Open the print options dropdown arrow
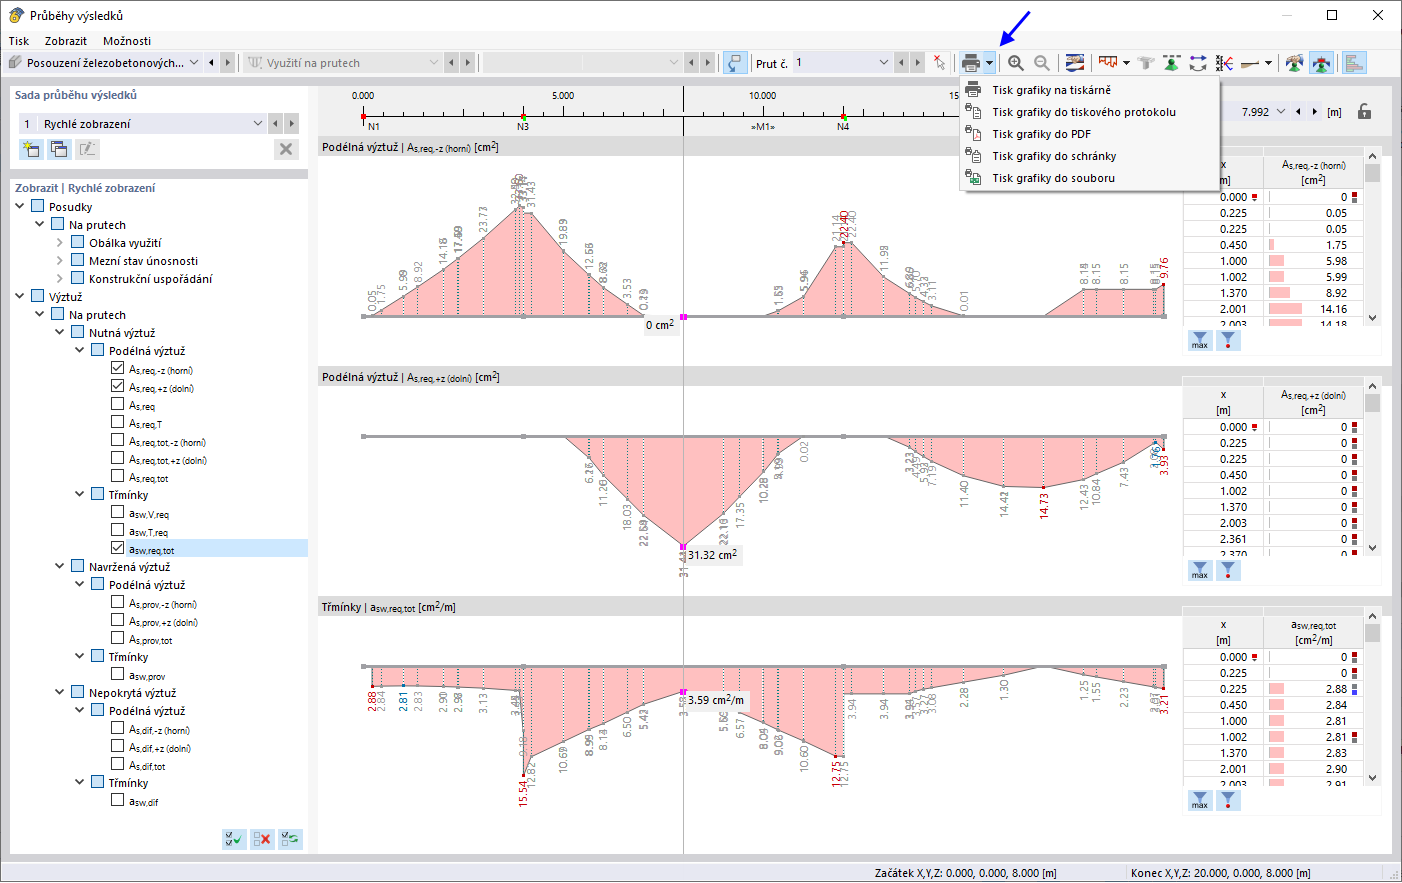Image resolution: width=1402 pixels, height=883 pixels. [x=989, y=63]
